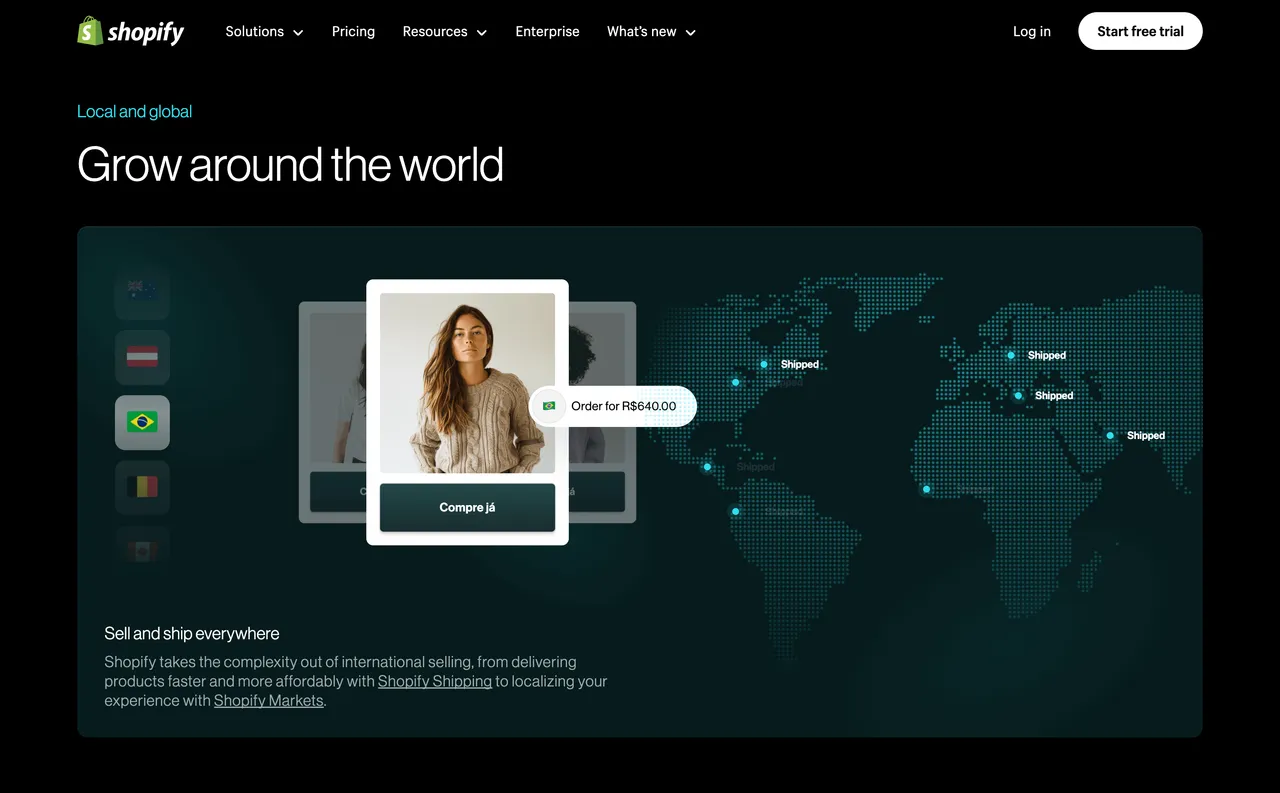Click the cyan dot marker in South America
The image size is (1280, 793).
736,512
